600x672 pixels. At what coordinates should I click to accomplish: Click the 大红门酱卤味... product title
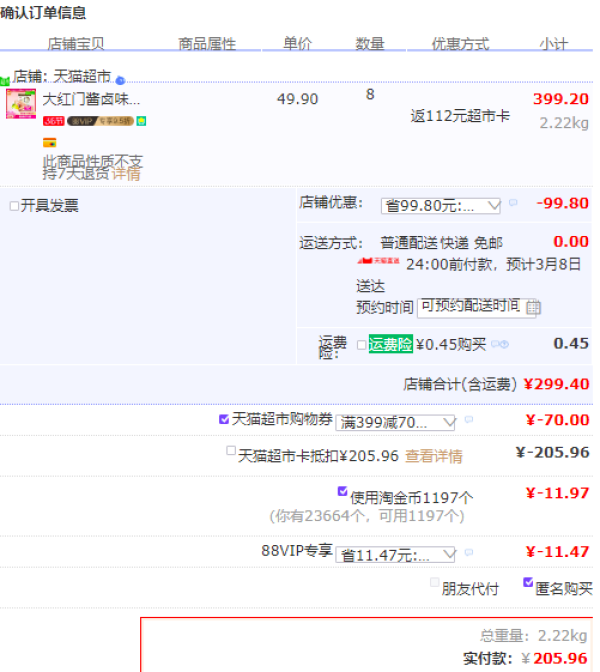(91, 99)
